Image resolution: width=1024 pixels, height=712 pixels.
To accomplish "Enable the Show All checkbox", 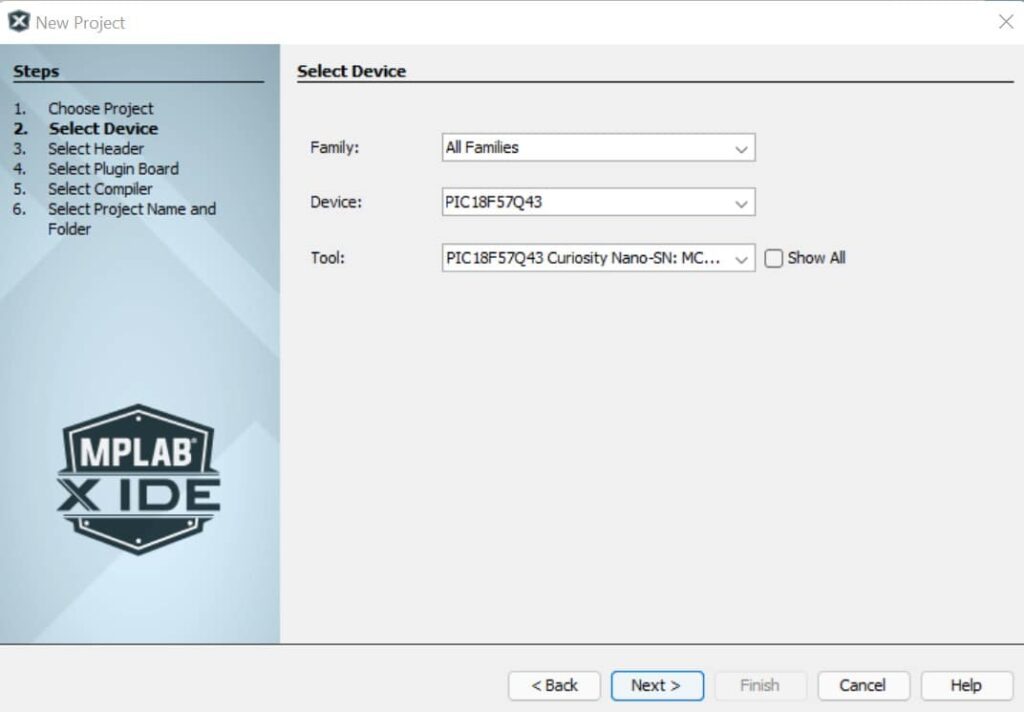I will click(773, 258).
